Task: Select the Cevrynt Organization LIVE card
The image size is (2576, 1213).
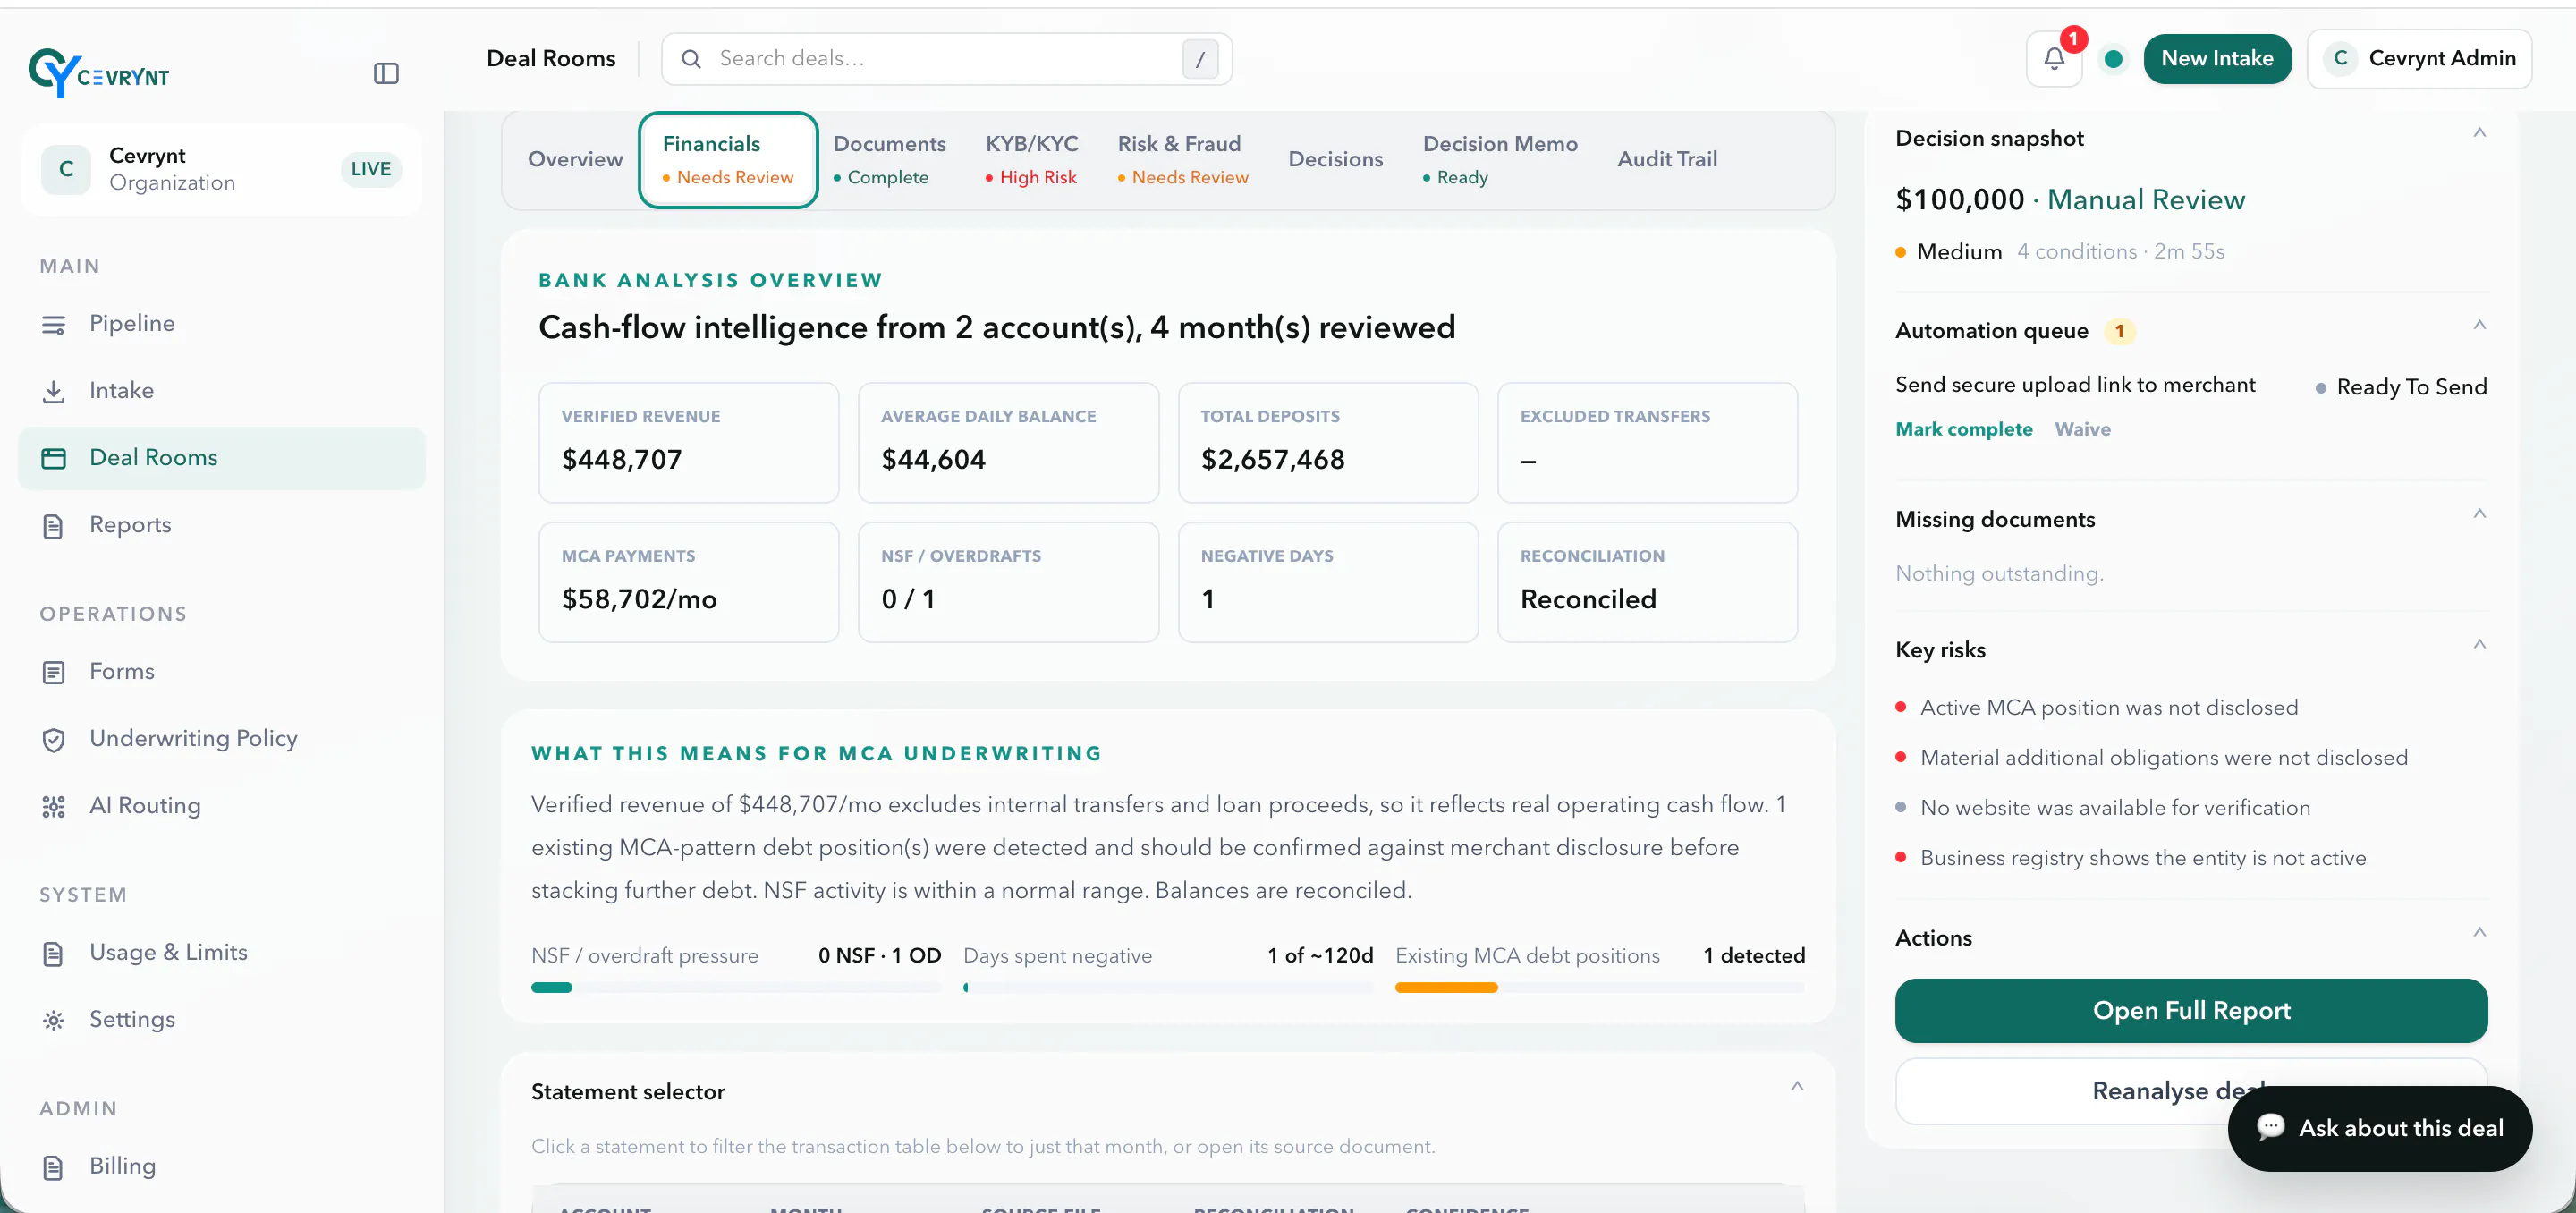Action: coord(221,169)
